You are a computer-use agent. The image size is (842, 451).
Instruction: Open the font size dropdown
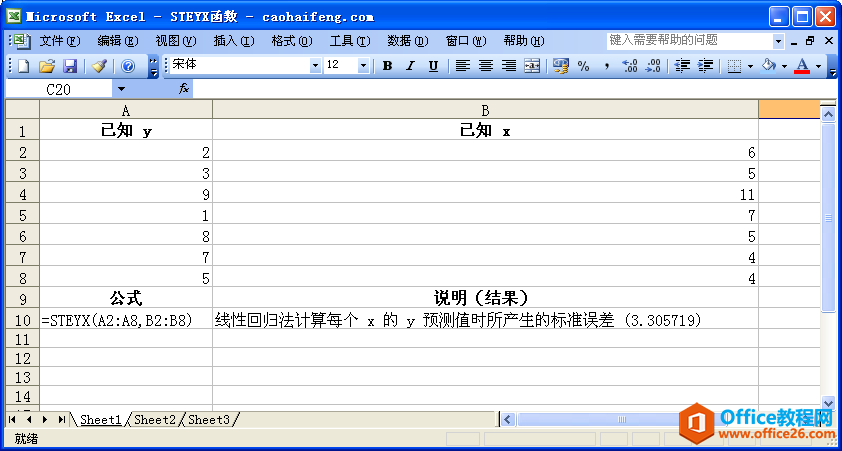pos(364,66)
